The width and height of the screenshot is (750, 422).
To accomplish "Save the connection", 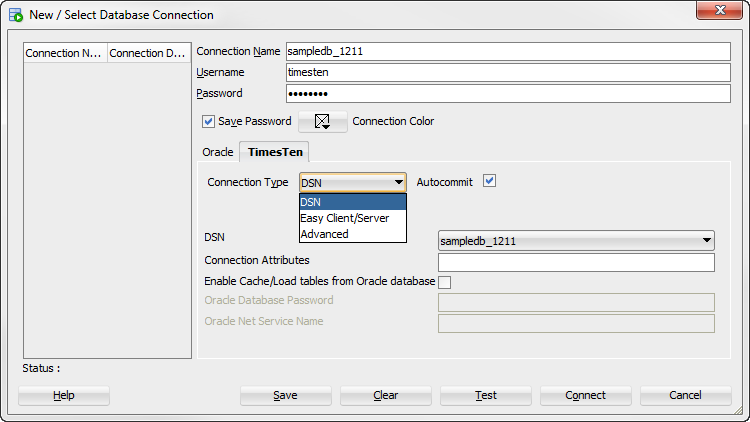I will 286,395.
